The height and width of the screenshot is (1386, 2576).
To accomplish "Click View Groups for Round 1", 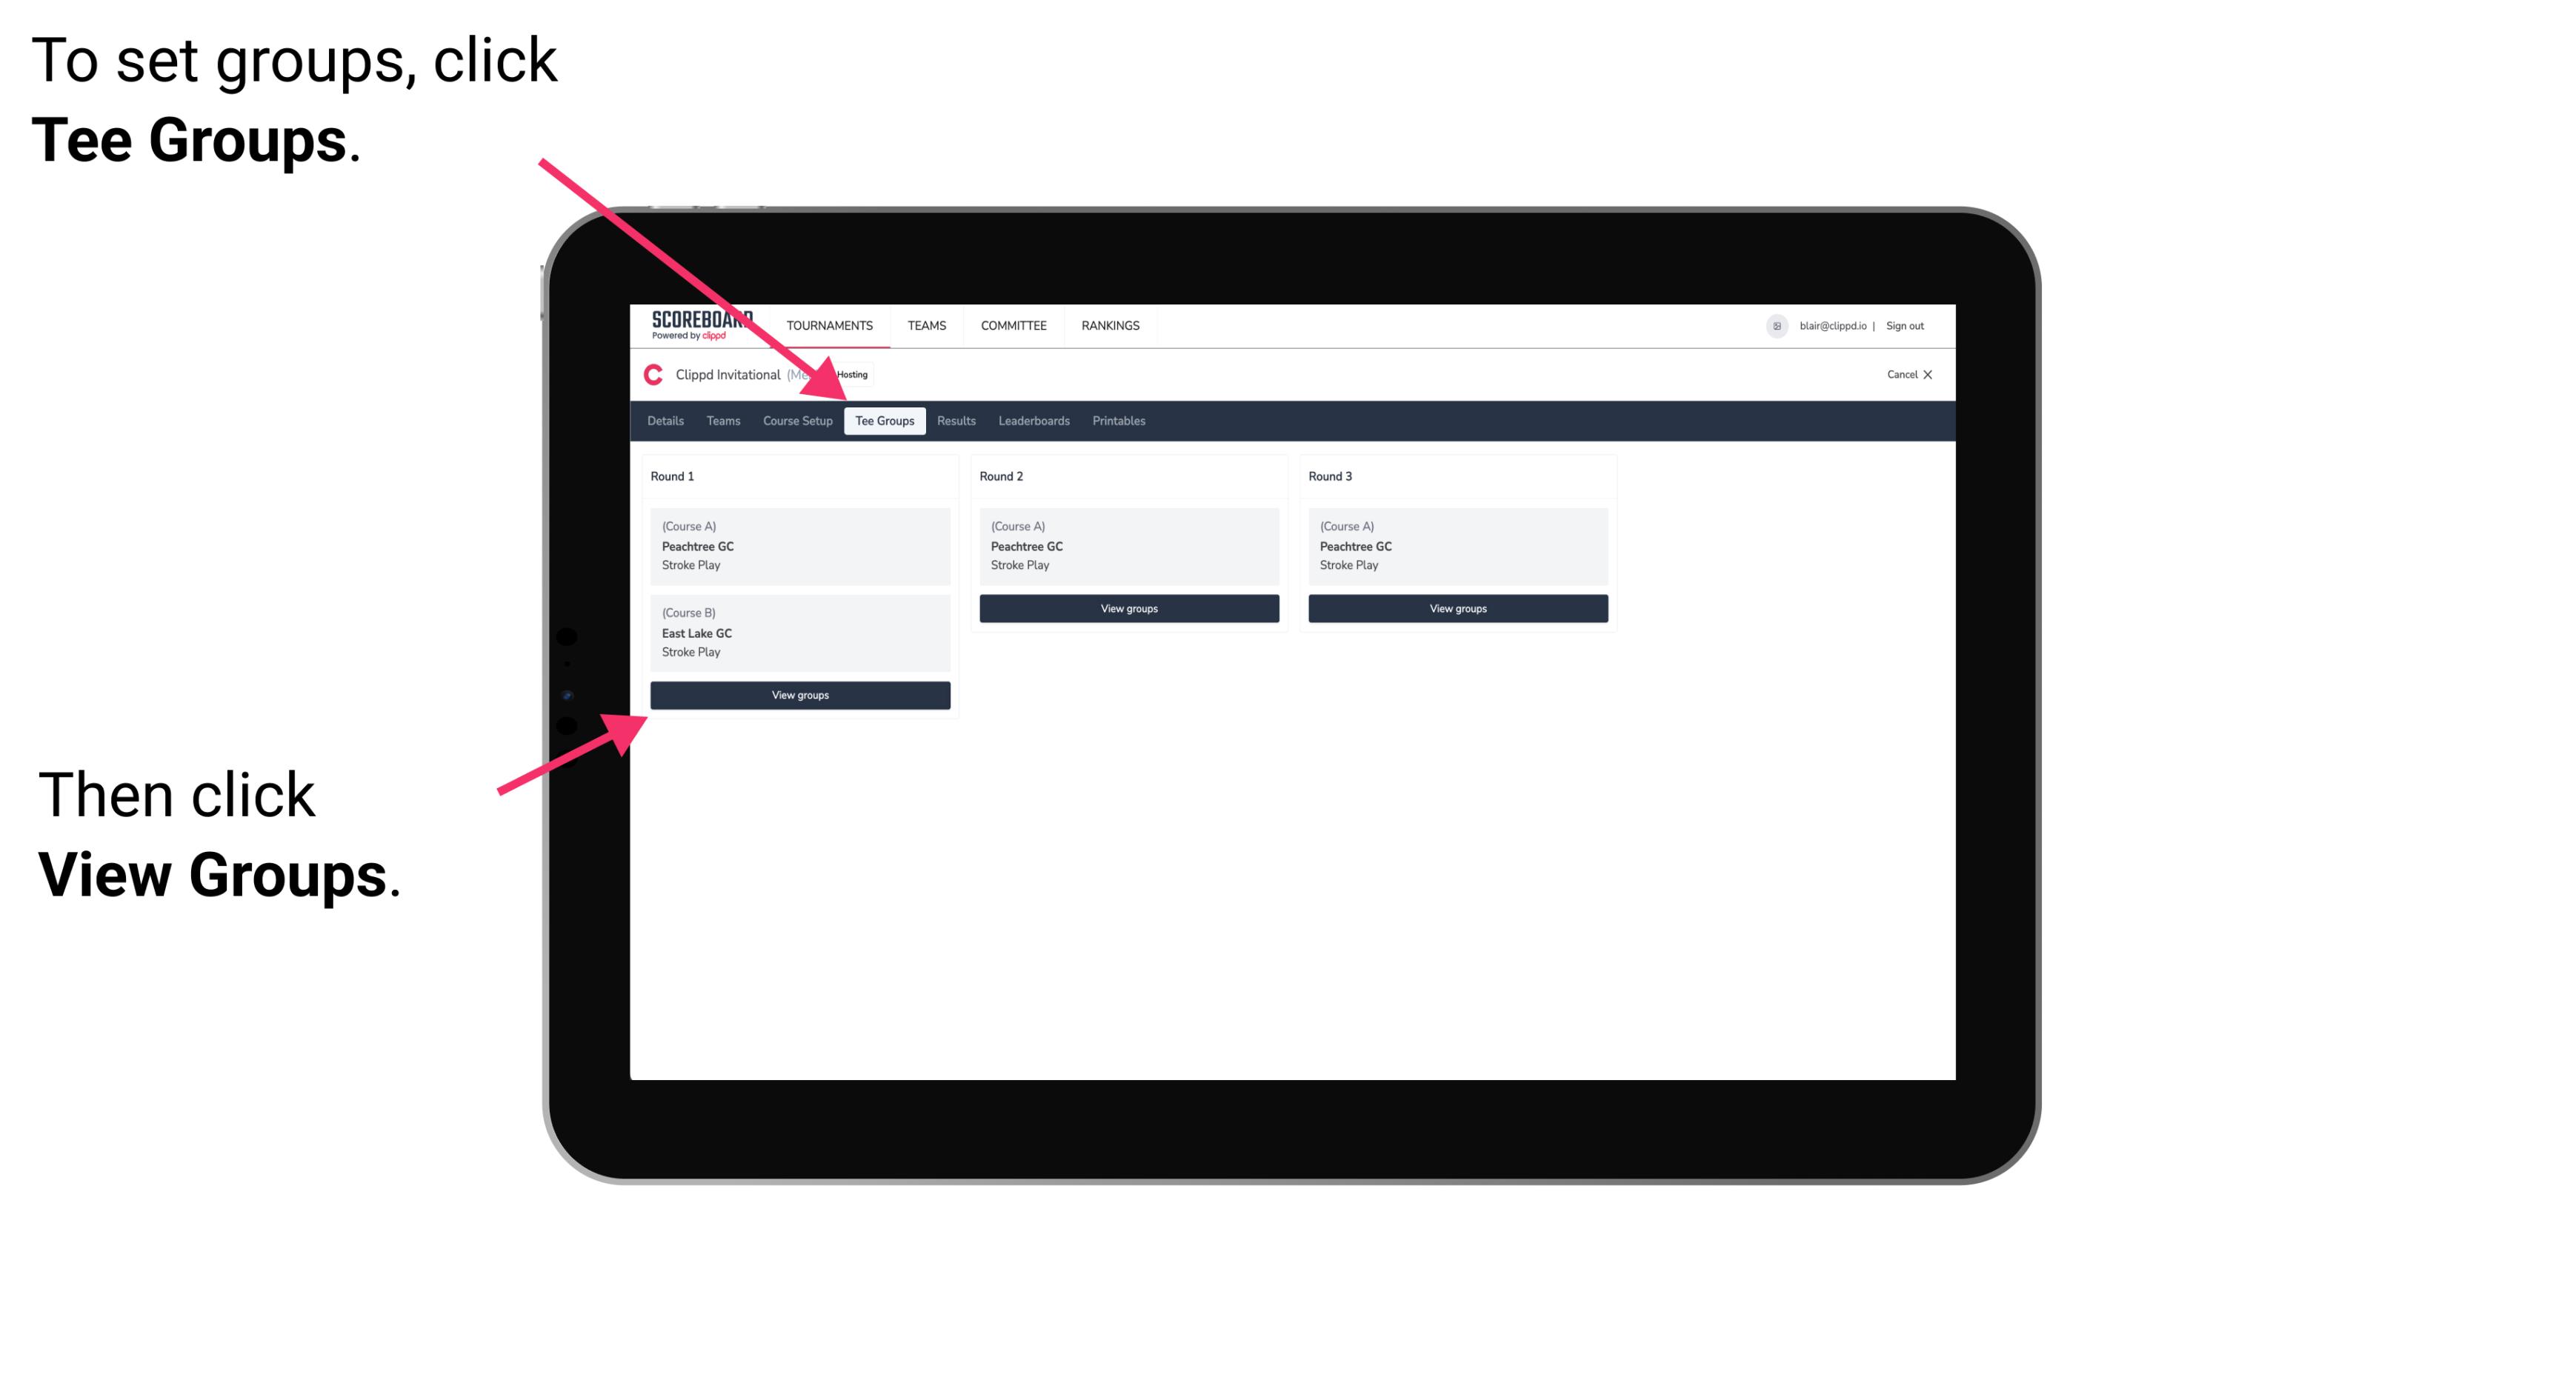I will click(x=799, y=695).
